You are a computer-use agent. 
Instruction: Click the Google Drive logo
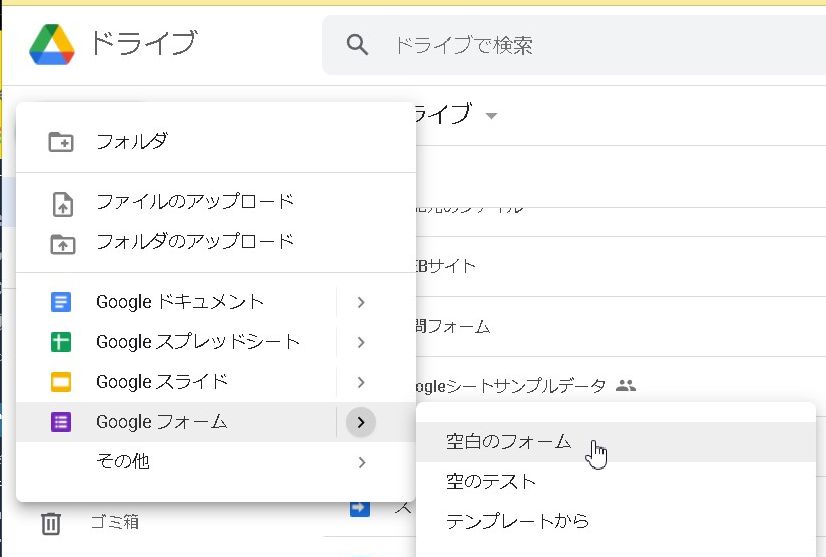pos(52,44)
